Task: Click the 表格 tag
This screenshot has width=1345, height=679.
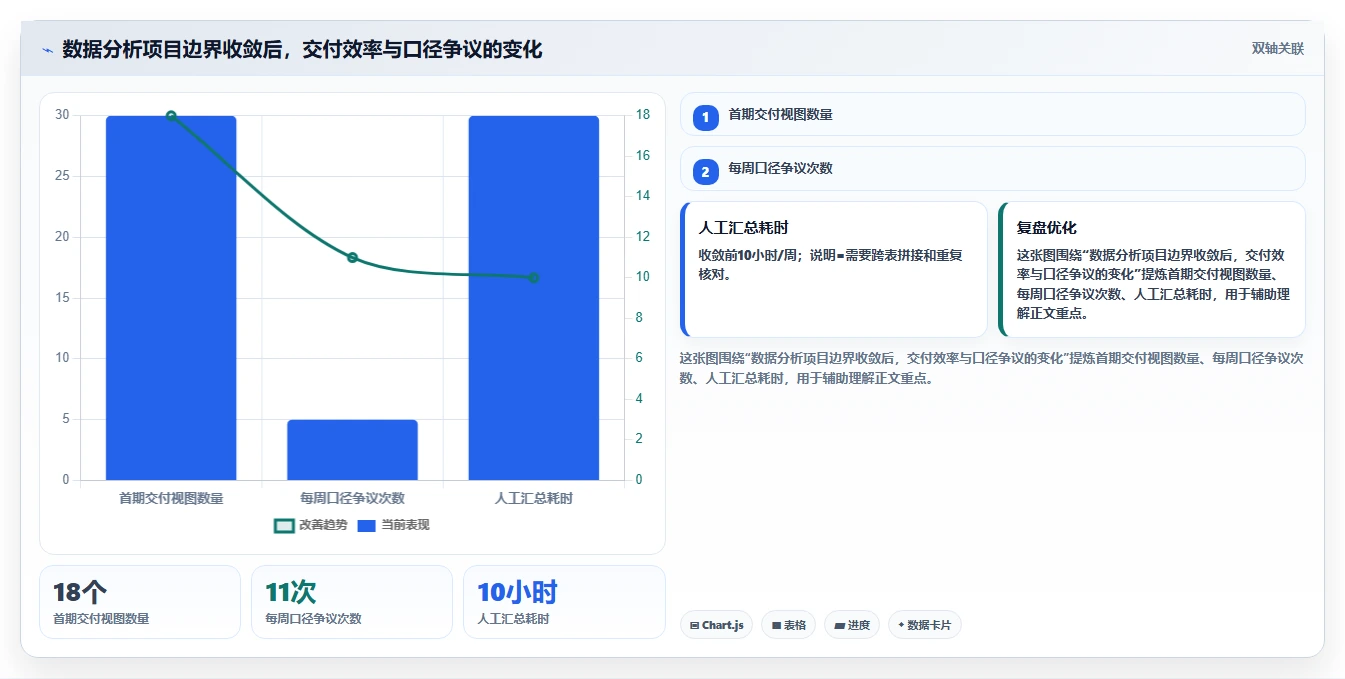Action: coord(789,625)
